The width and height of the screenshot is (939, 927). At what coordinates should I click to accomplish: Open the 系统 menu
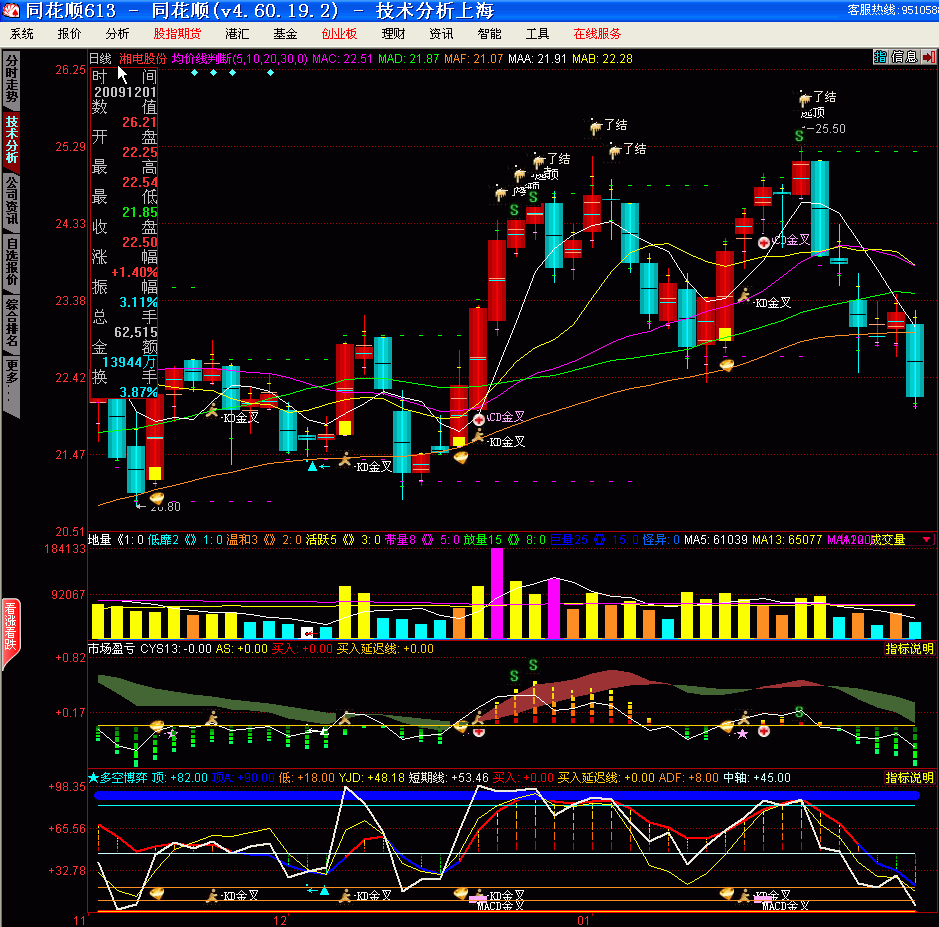pyautogui.click(x=22, y=34)
